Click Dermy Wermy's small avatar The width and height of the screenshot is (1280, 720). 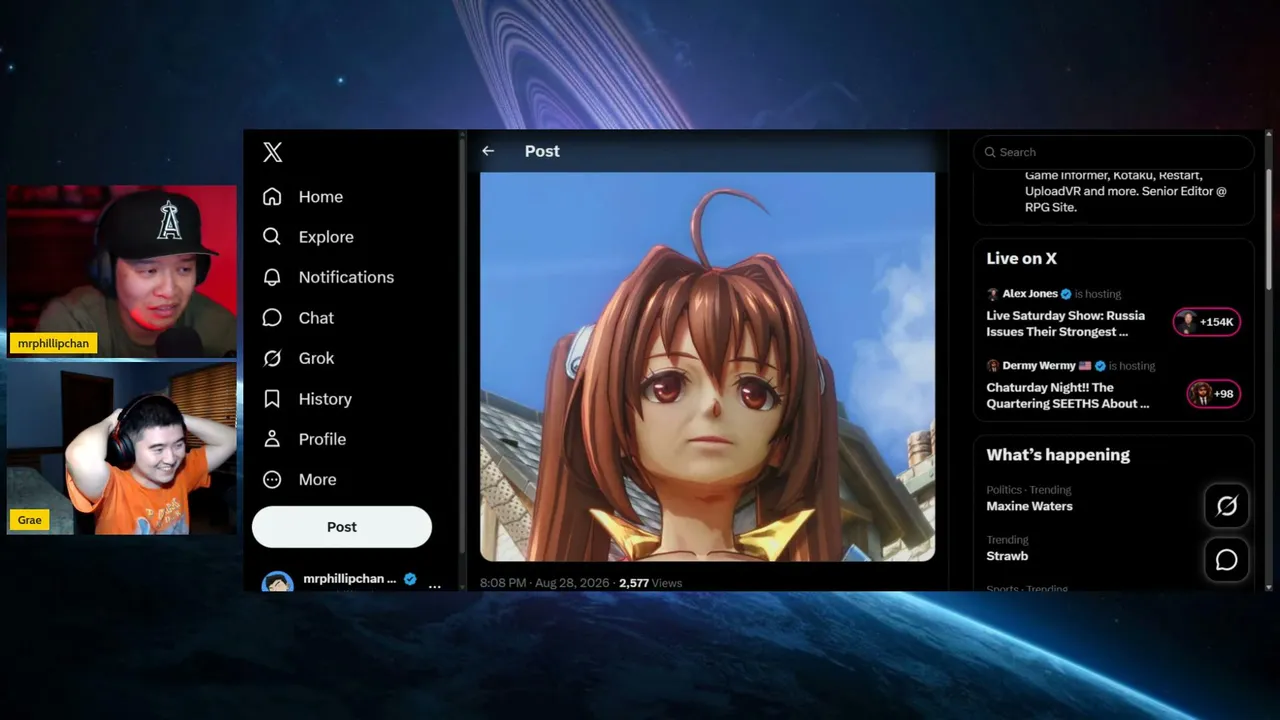pos(993,366)
